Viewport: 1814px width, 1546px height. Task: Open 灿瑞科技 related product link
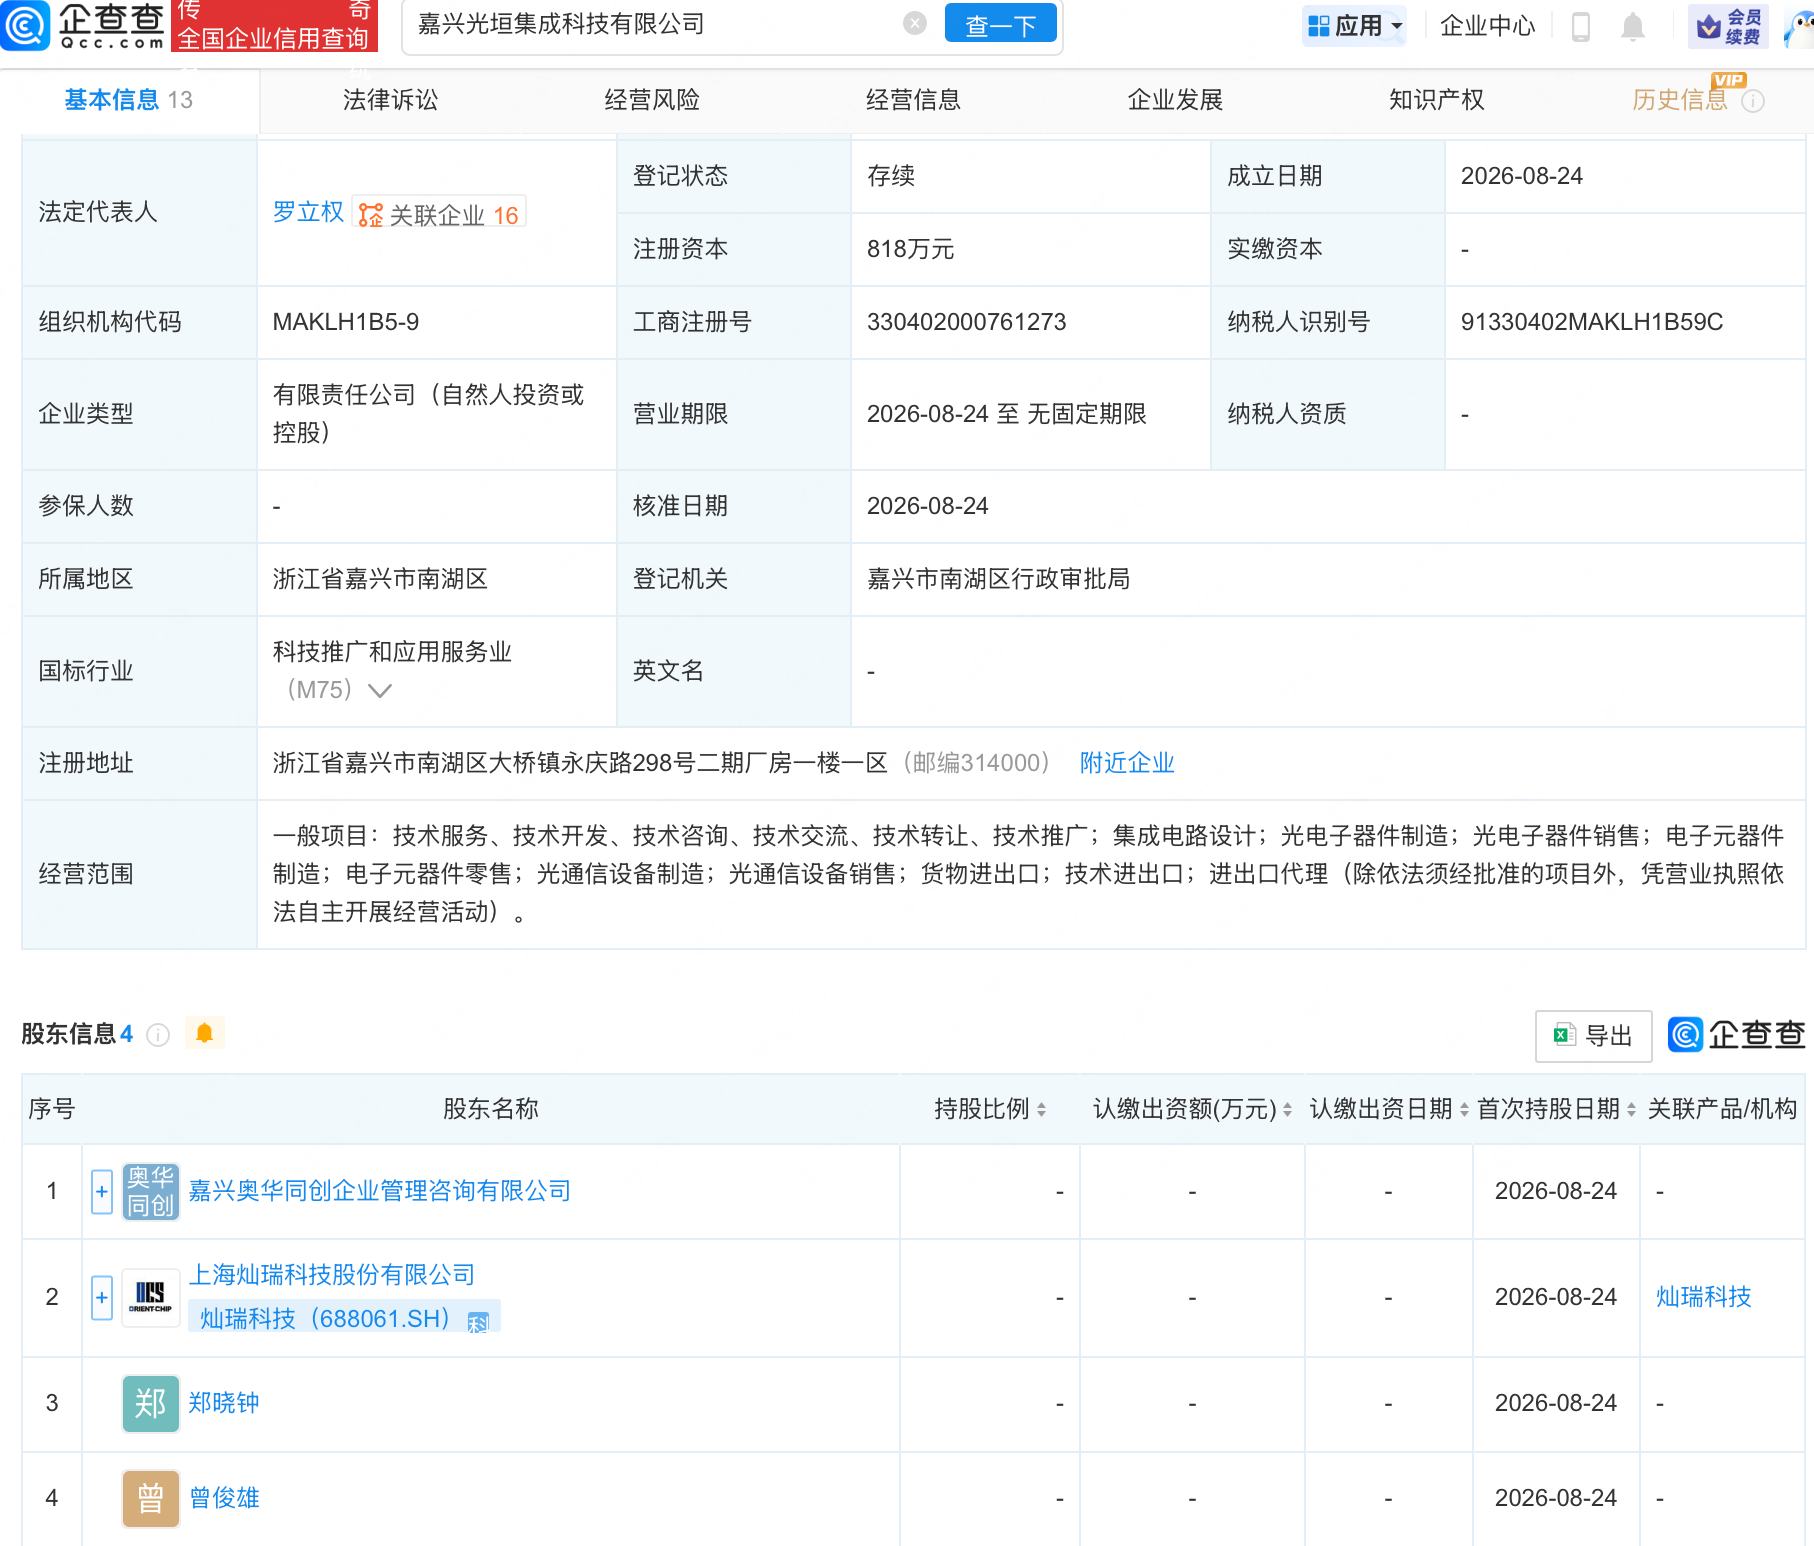pyautogui.click(x=1704, y=1297)
